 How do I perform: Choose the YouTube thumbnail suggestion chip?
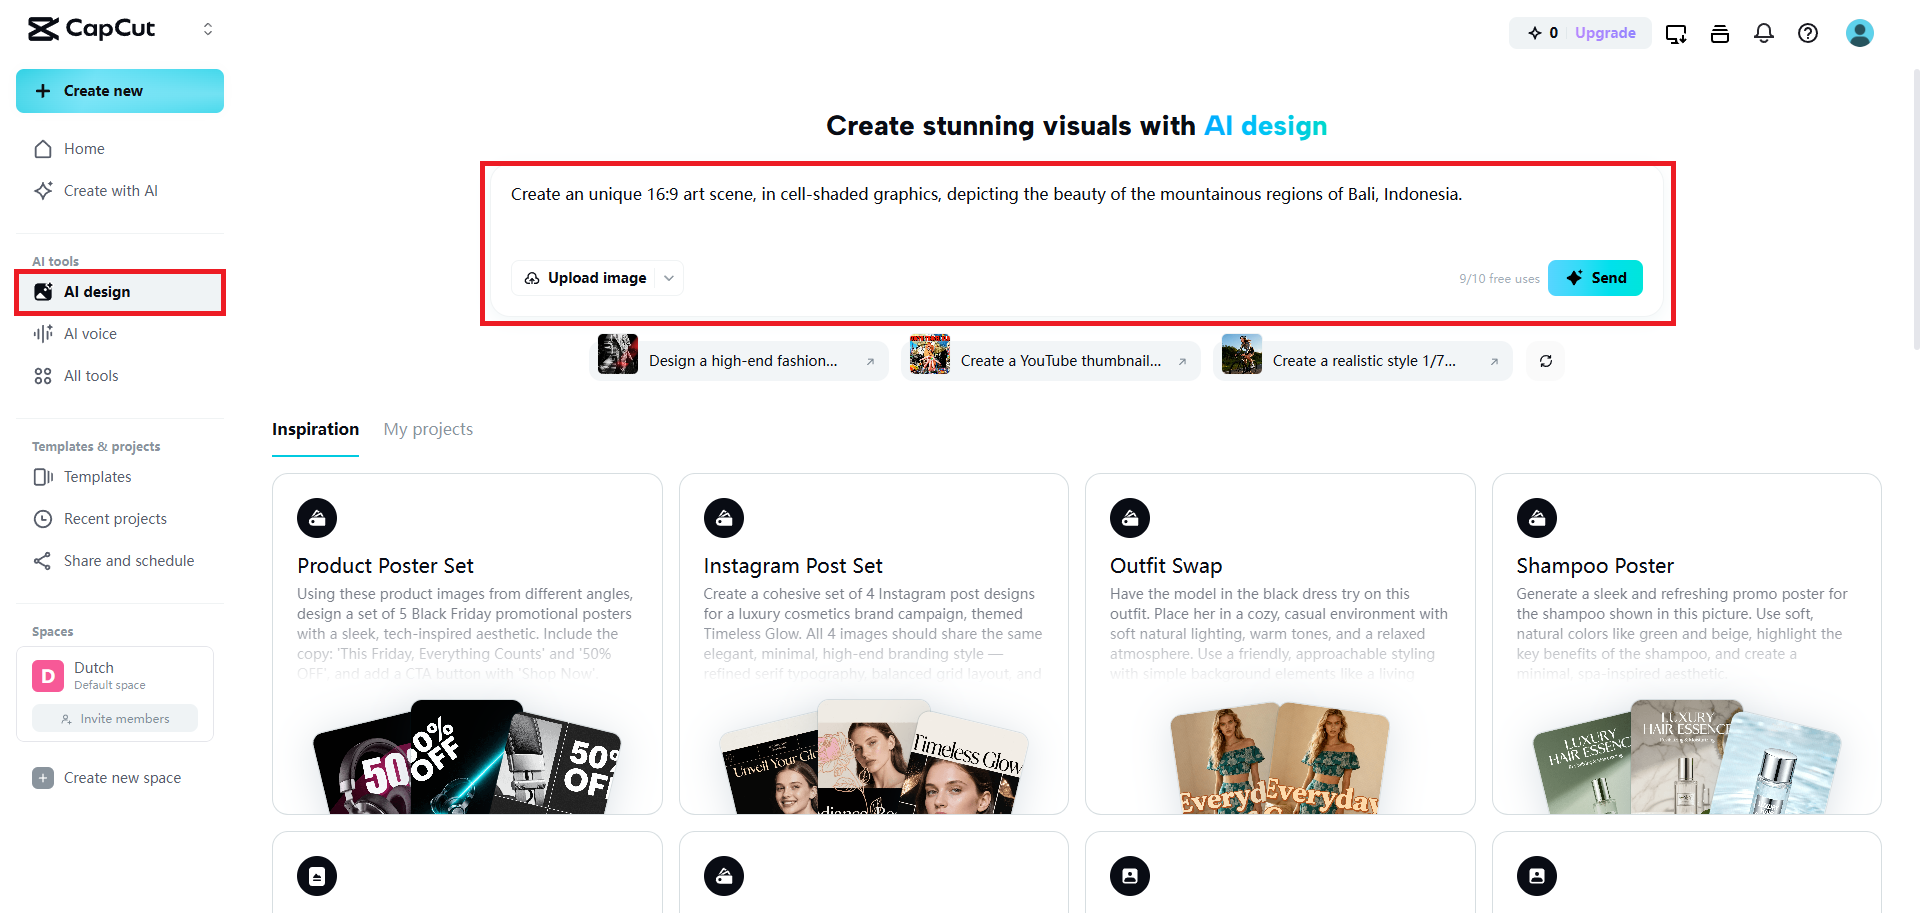pos(1050,361)
